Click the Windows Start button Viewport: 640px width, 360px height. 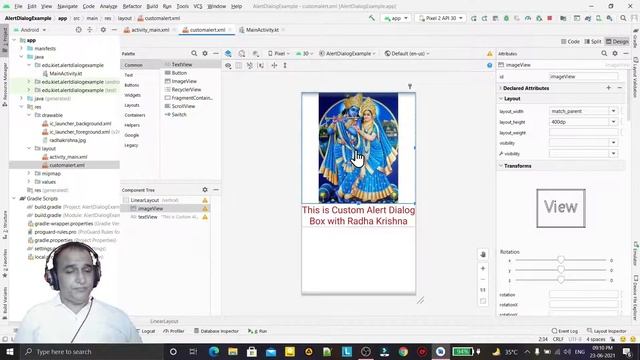pyautogui.click(x=9, y=351)
